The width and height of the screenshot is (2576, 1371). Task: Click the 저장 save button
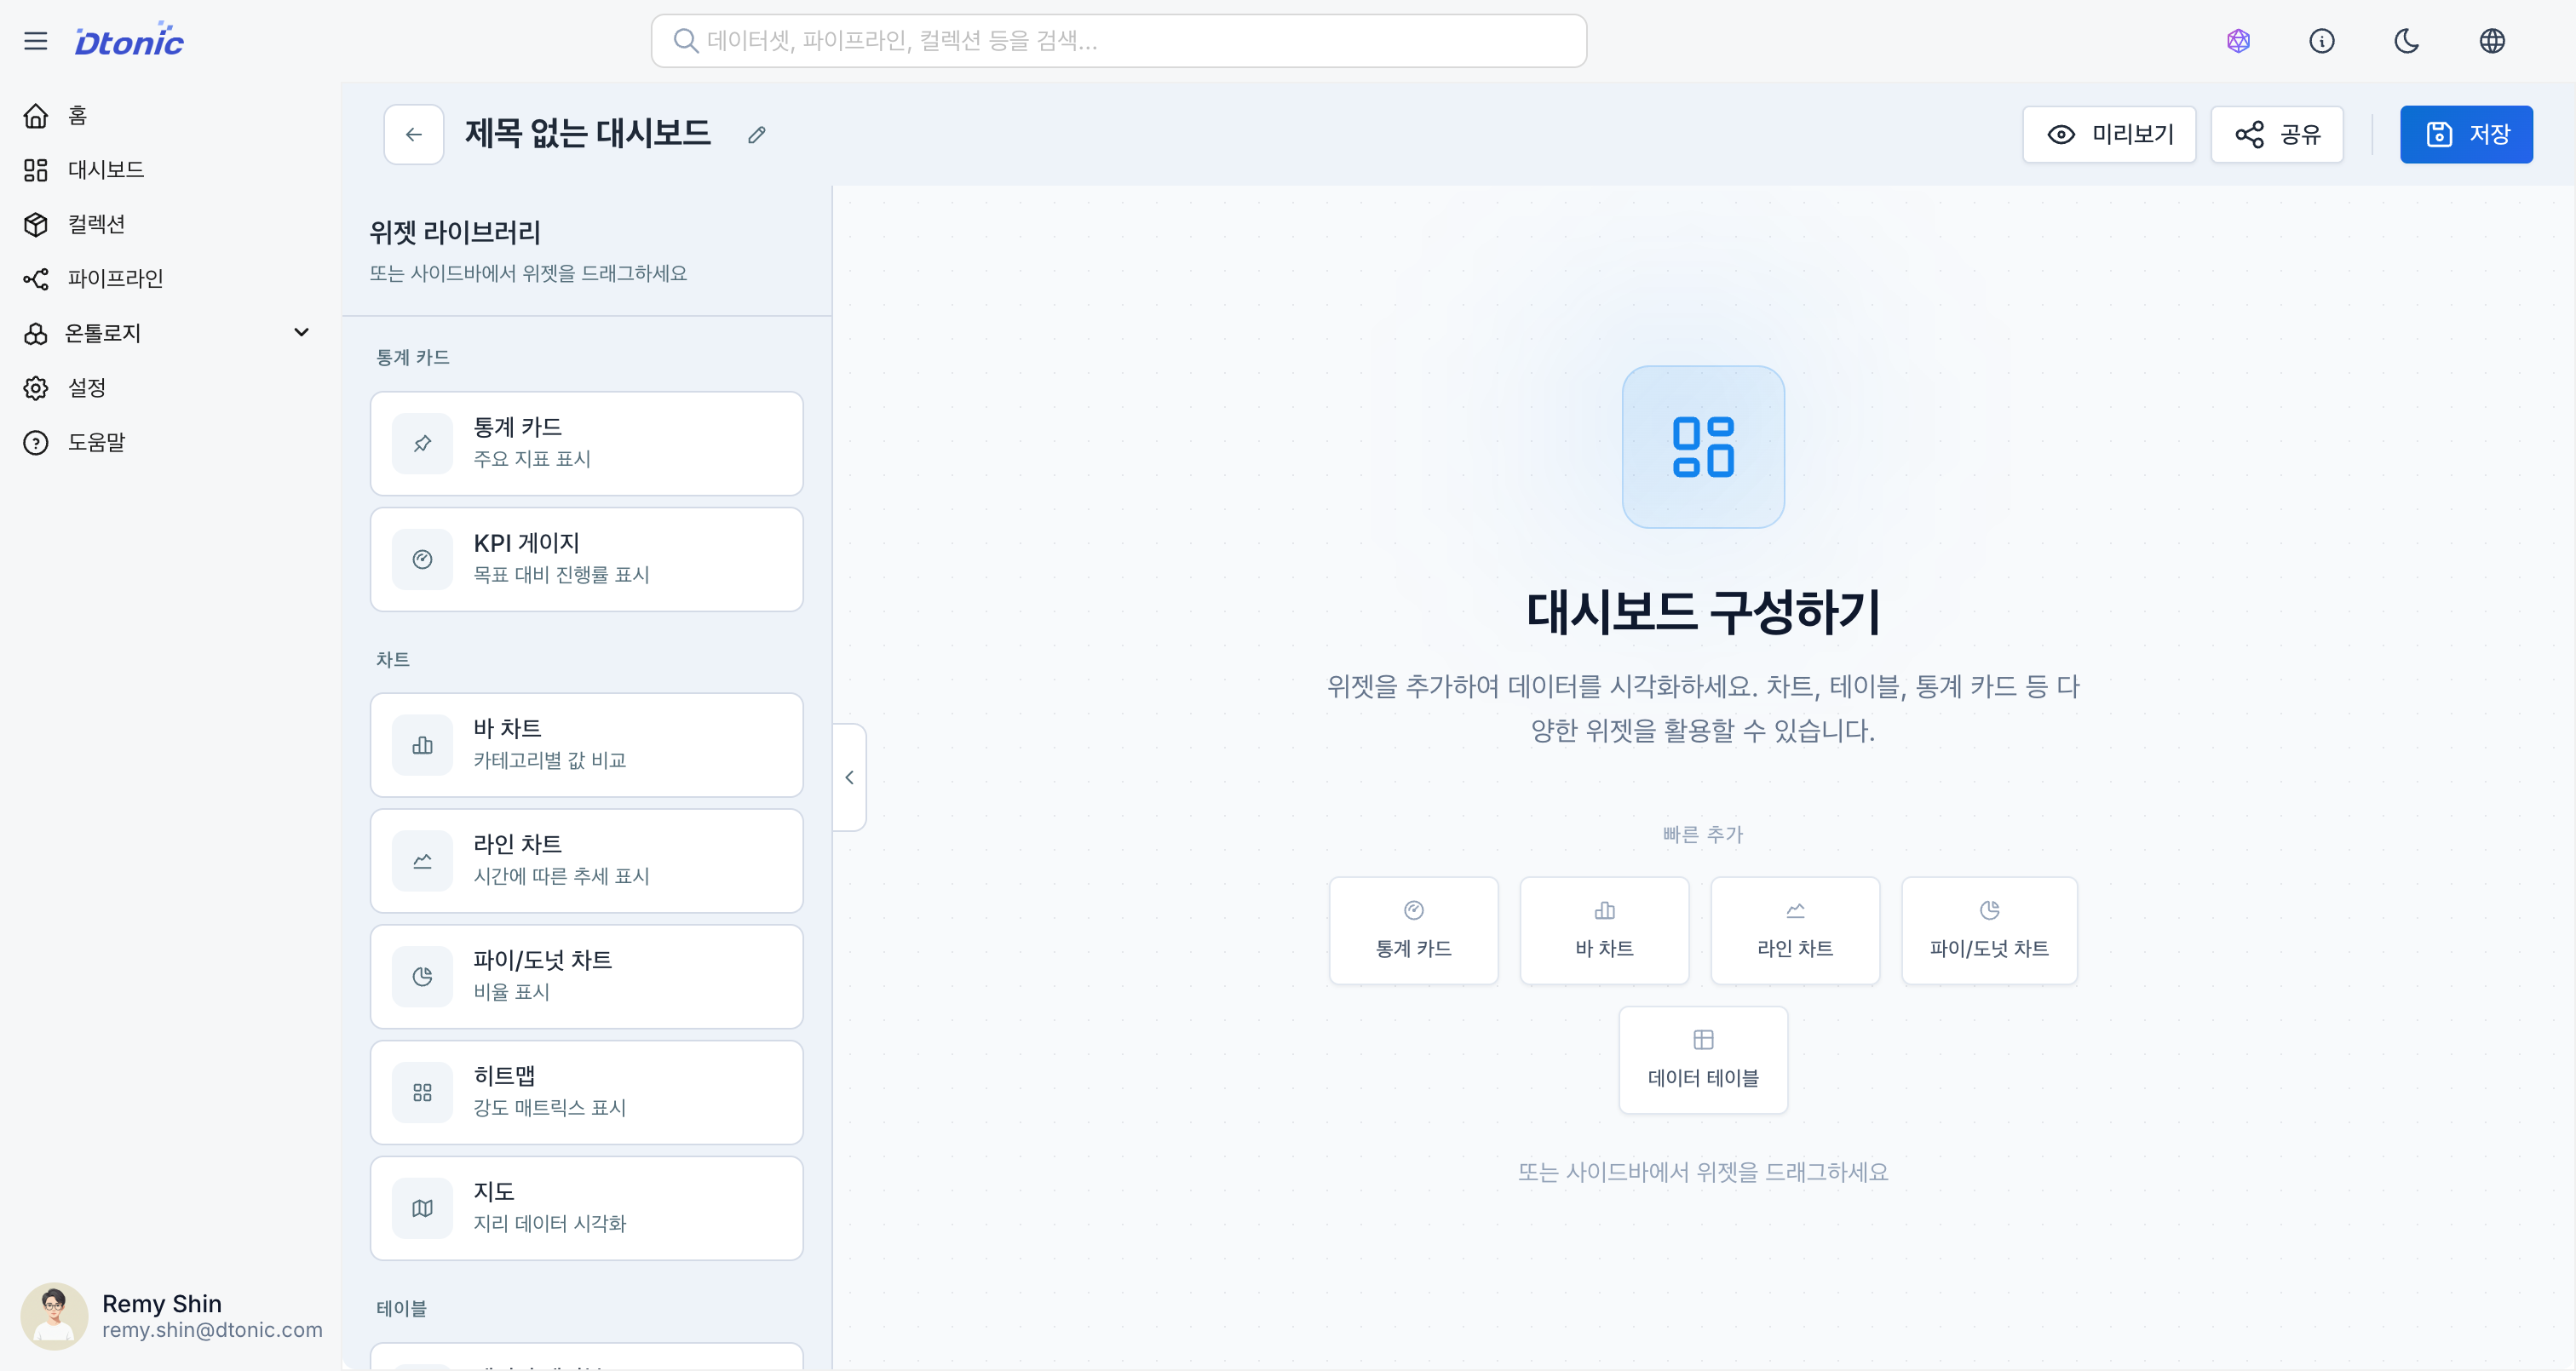2465,135
